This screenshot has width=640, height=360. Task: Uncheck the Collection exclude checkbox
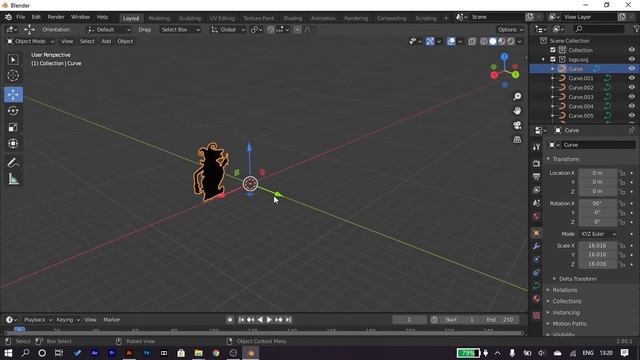click(553, 50)
